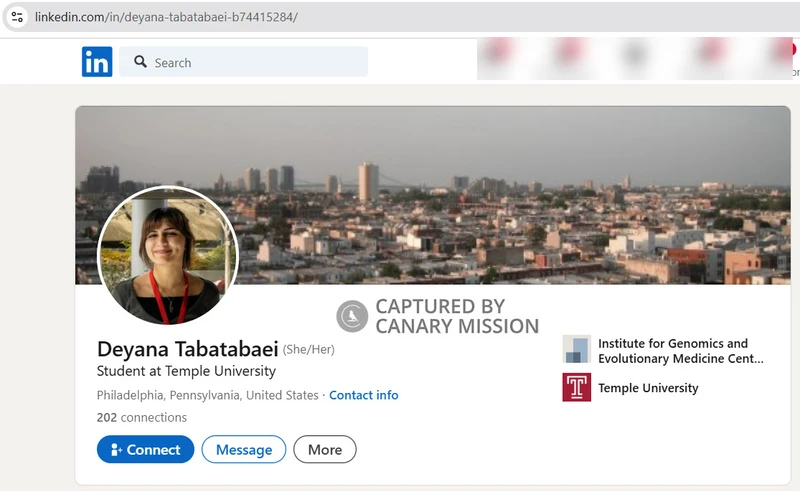Open the Temple University link
The width and height of the screenshot is (800, 491).
(648, 388)
